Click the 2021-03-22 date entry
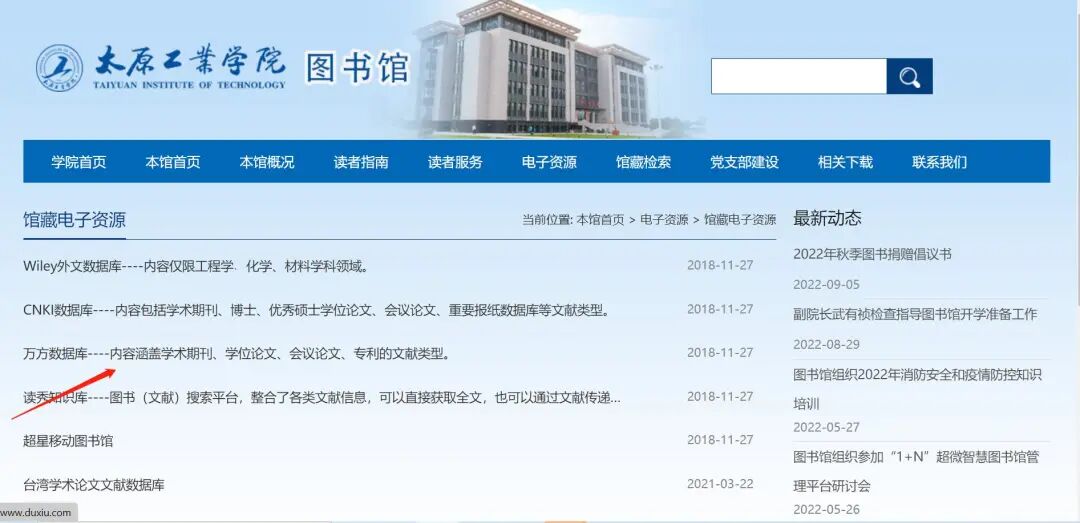1080x523 pixels. coord(720,484)
